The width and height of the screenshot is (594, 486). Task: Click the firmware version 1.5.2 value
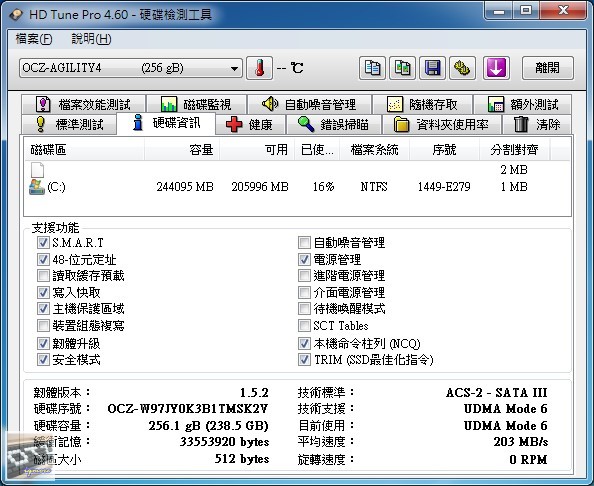tap(254, 392)
